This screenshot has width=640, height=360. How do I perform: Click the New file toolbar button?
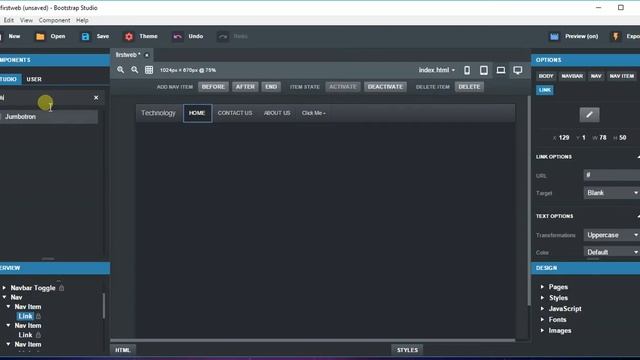point(11,36)
